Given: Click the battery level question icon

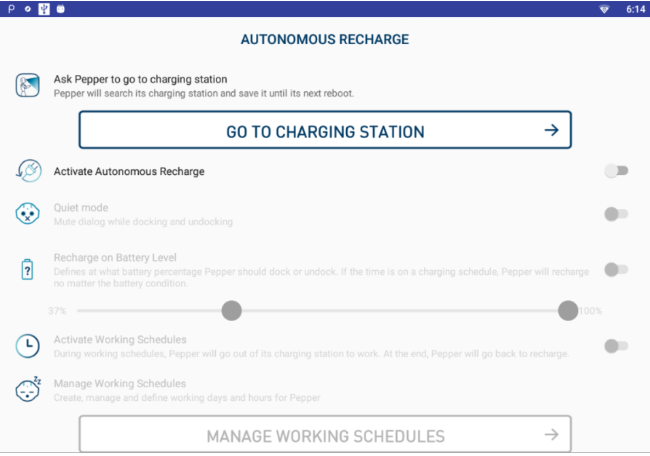Looking at the screenshot, I should [x=28, y=270].
